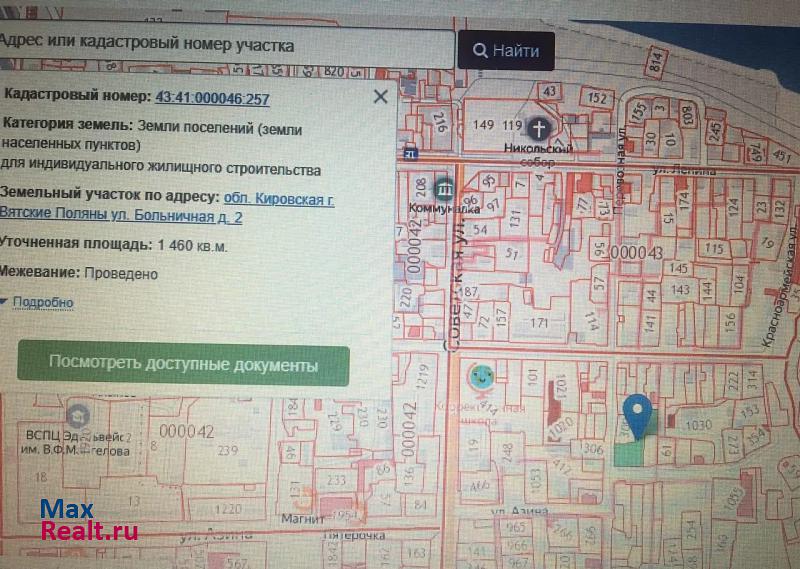The height and width of the screenshot is (569, 800).
Task: Select the Коррекционная школа map icon
Action: click(480, 377)
